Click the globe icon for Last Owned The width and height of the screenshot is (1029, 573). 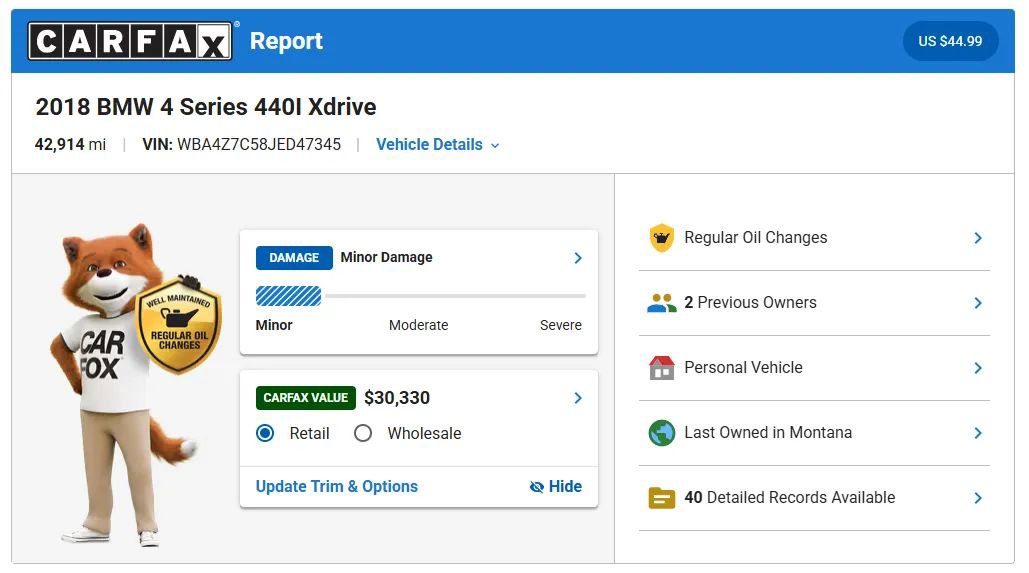[662, 433]
